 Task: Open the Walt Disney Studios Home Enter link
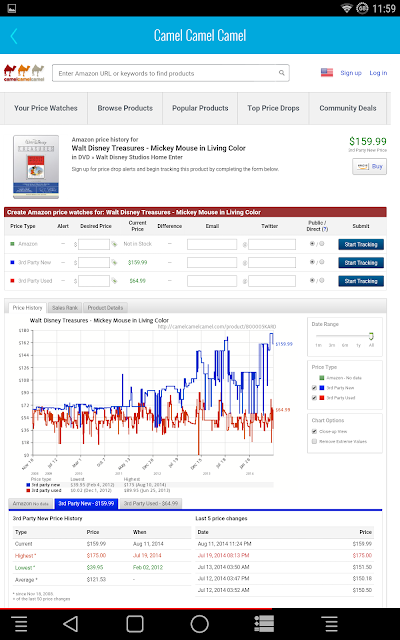139,157
